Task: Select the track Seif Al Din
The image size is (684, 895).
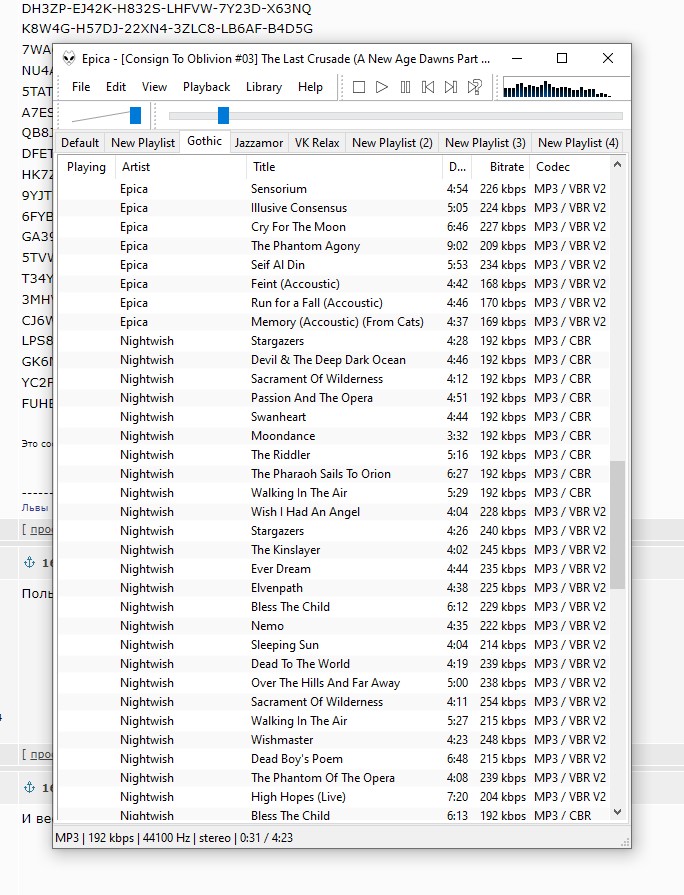Action: pos(334,265)
